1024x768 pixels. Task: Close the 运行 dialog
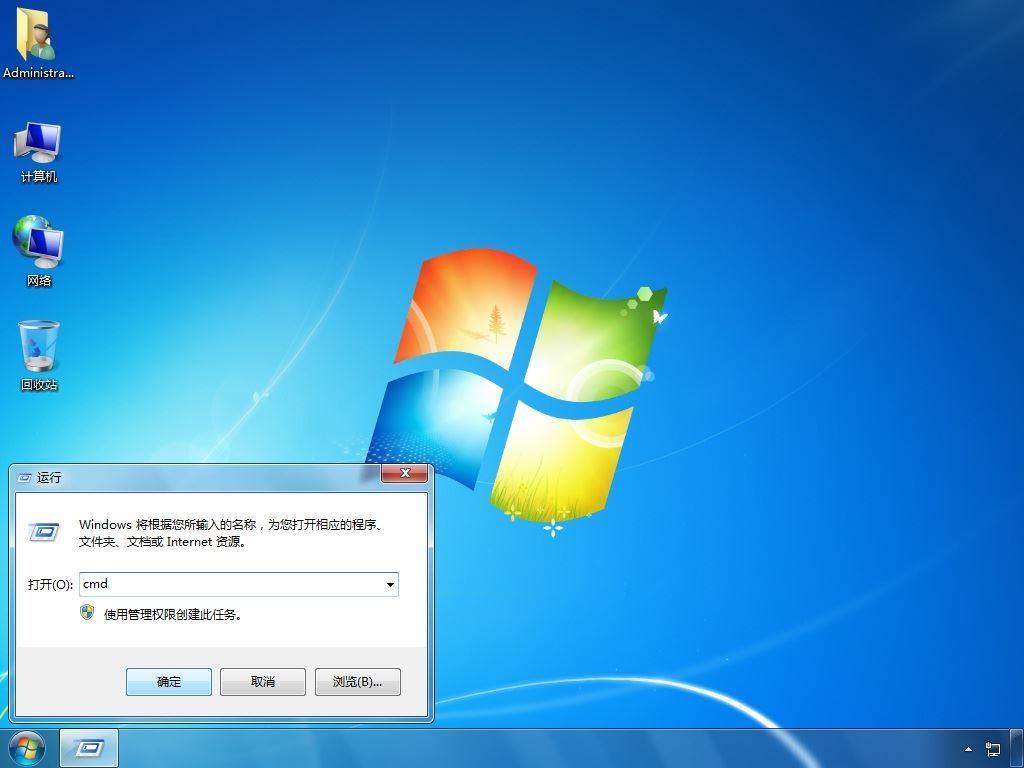pyautogui.click(x=404, y=473)
